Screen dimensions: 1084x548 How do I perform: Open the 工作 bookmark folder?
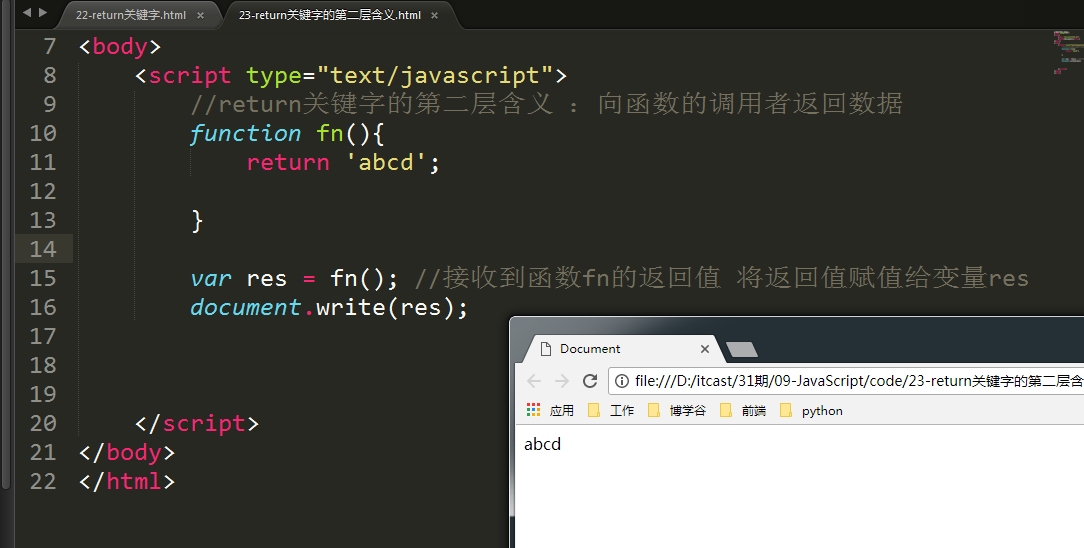coord(611,410)
